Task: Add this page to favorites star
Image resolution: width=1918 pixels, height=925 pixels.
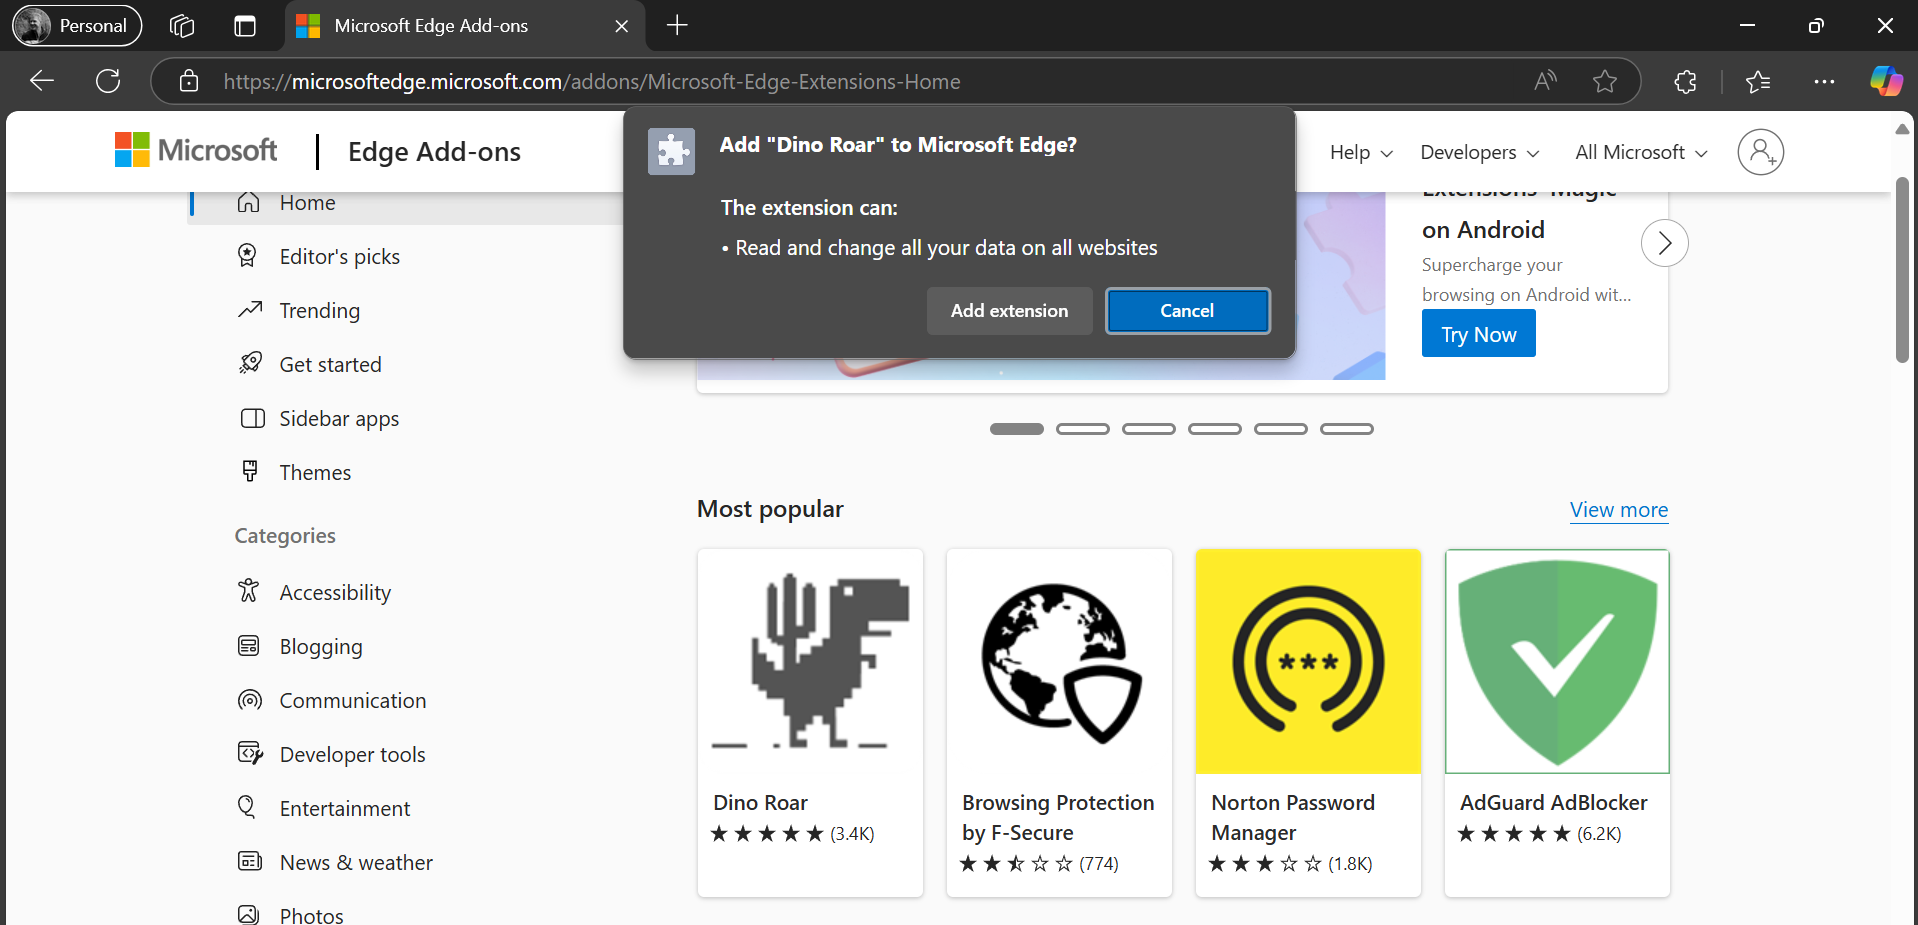Action: click(x=1604, y=82)
